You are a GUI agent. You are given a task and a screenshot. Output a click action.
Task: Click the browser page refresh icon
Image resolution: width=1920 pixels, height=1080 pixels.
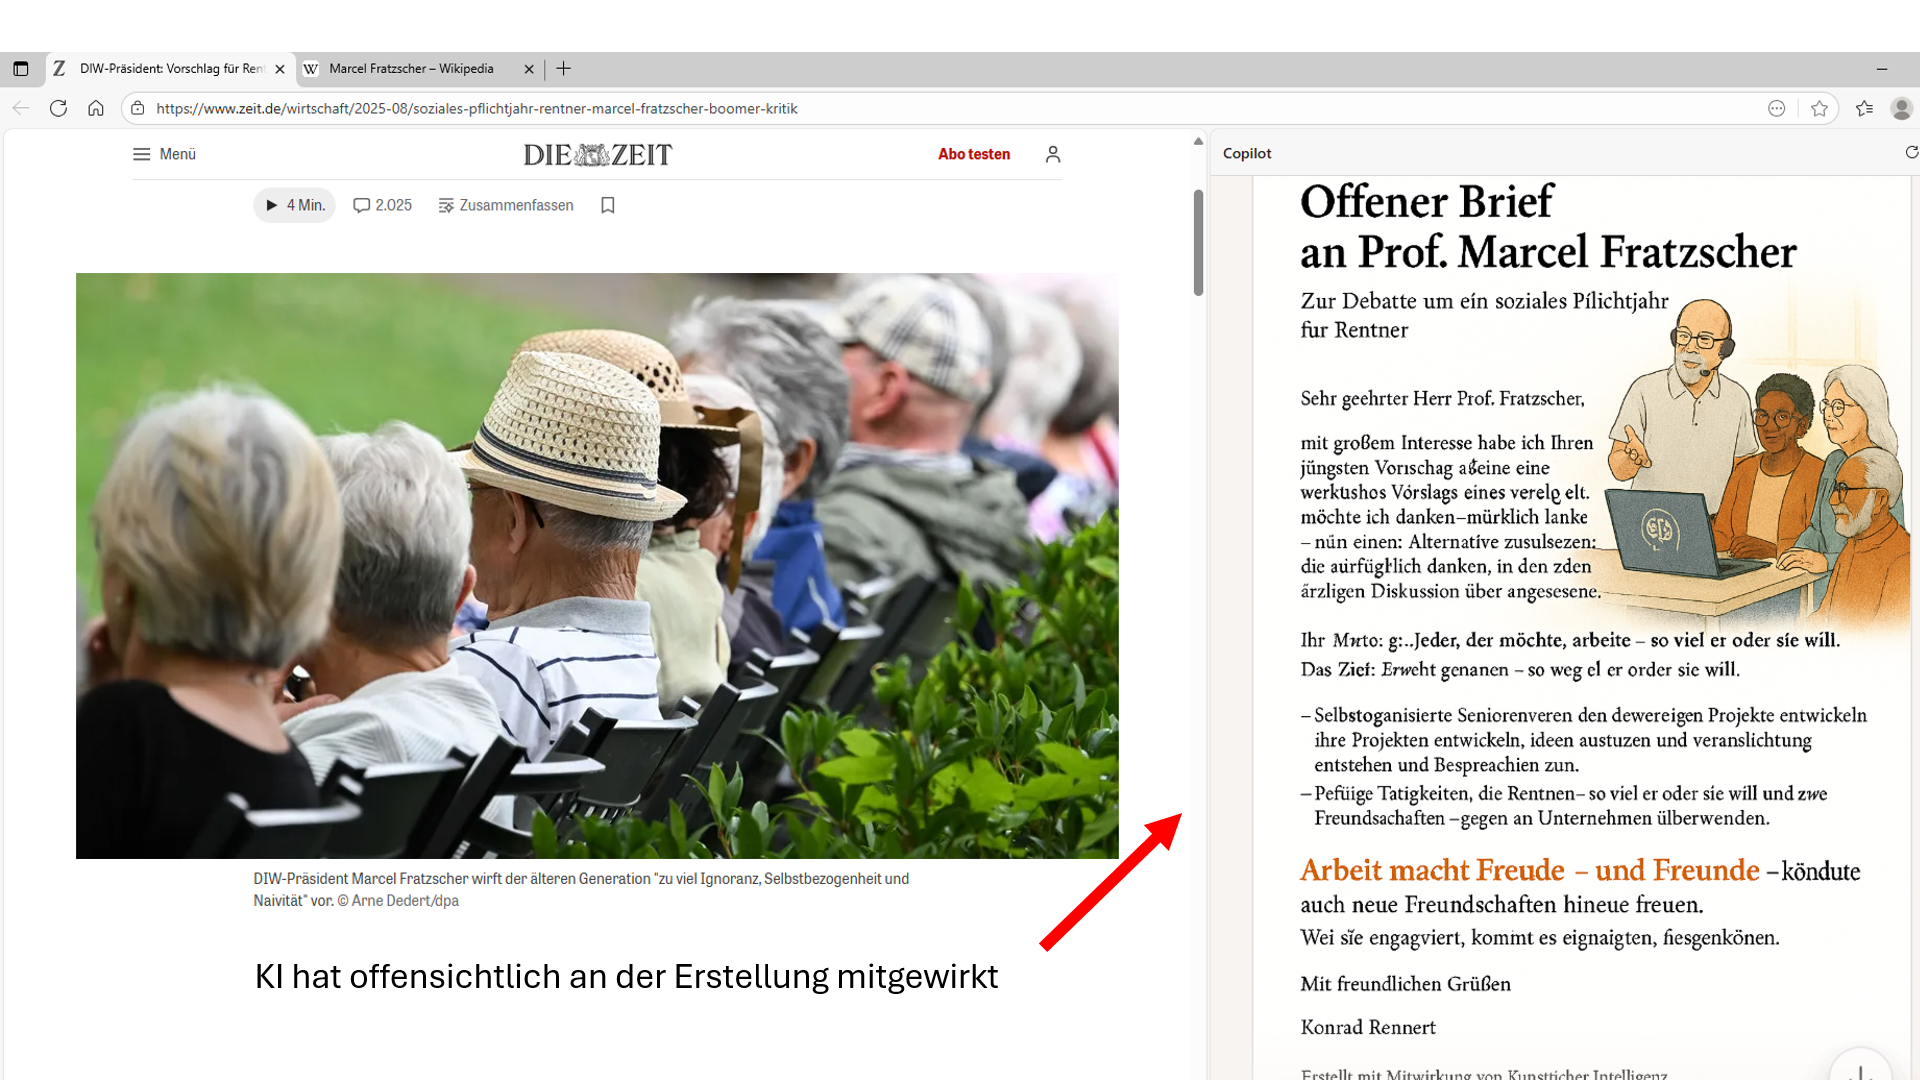click(x=58, y=108)
